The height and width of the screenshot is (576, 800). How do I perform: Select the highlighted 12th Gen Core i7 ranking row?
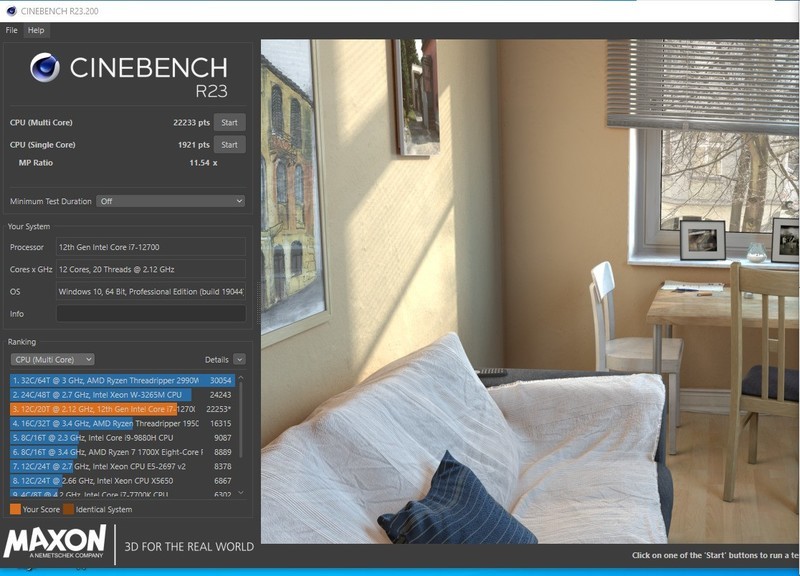(x=105, y=409)
